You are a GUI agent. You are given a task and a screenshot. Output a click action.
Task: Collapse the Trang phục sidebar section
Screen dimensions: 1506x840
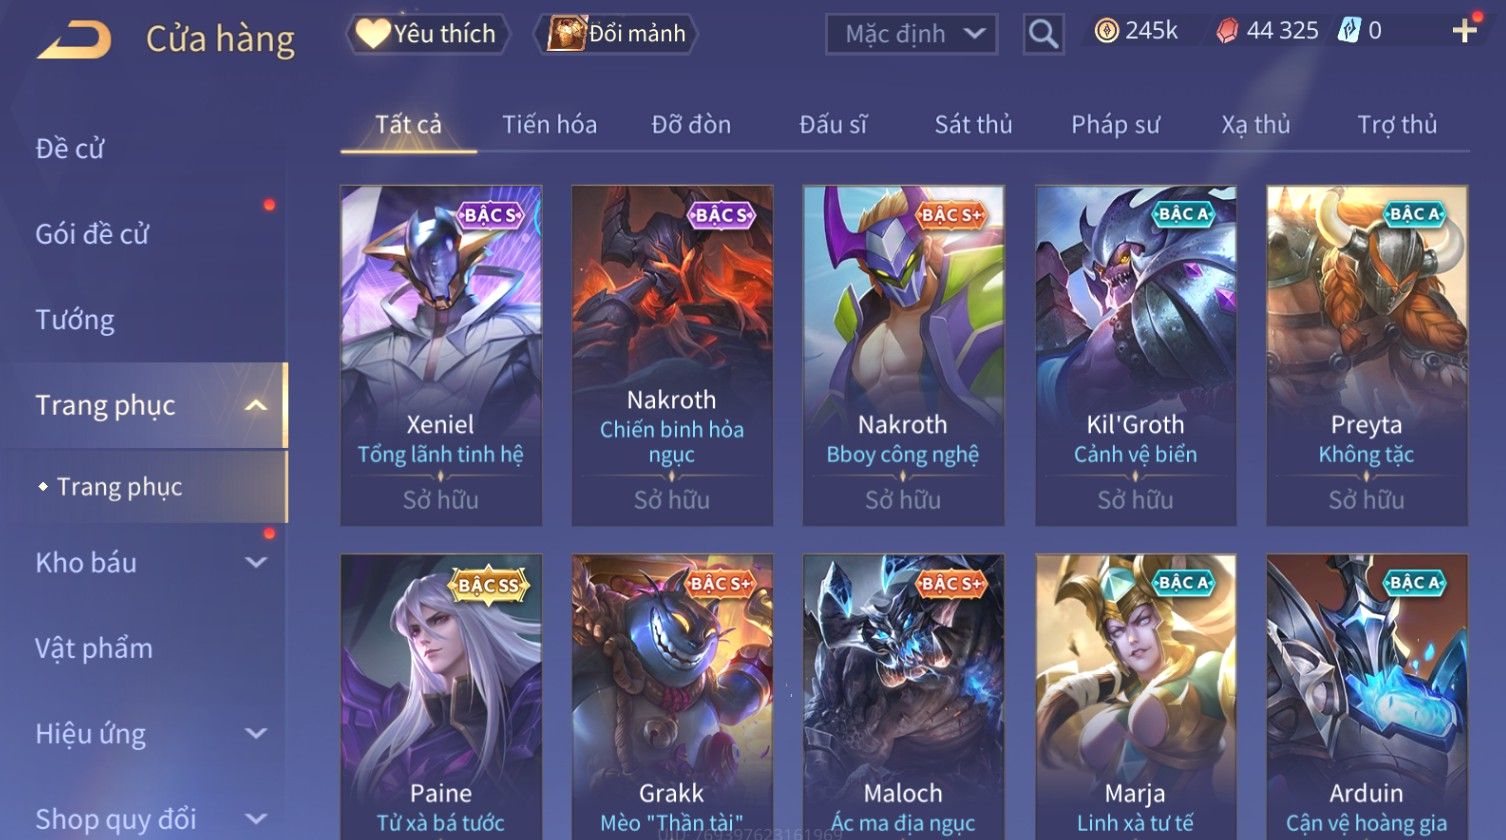coord(256,405)
